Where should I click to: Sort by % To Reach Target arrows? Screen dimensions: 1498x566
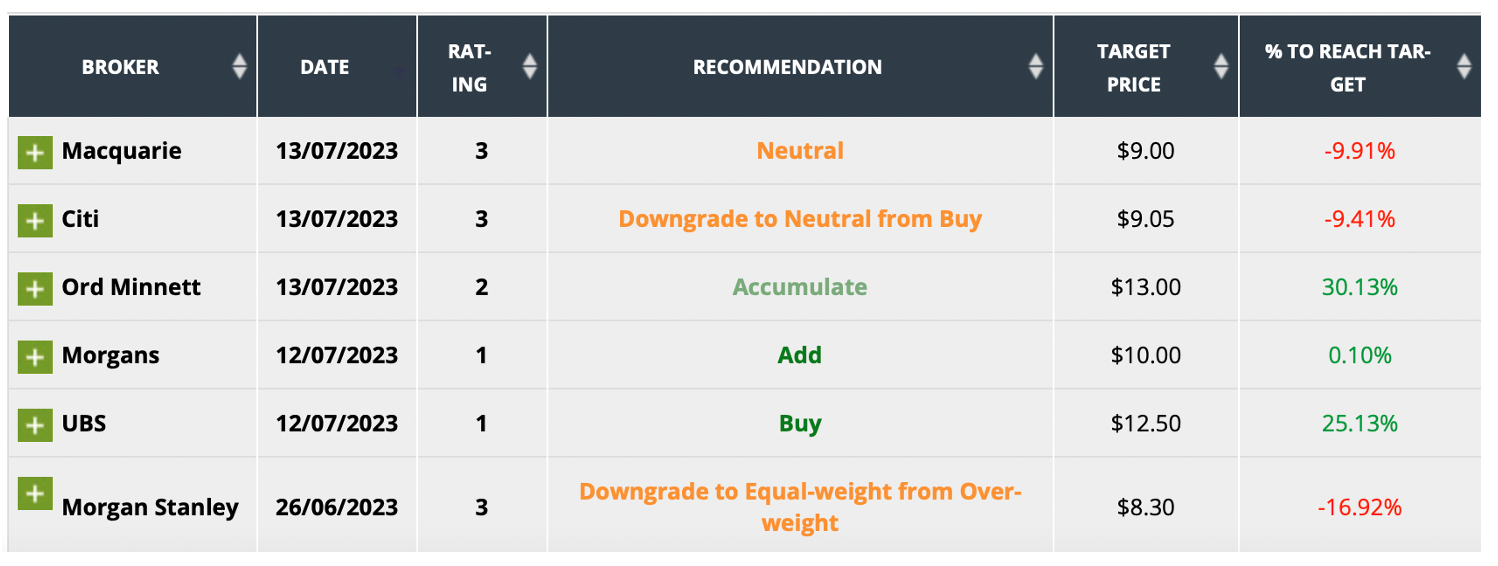tap(1464, 67)
